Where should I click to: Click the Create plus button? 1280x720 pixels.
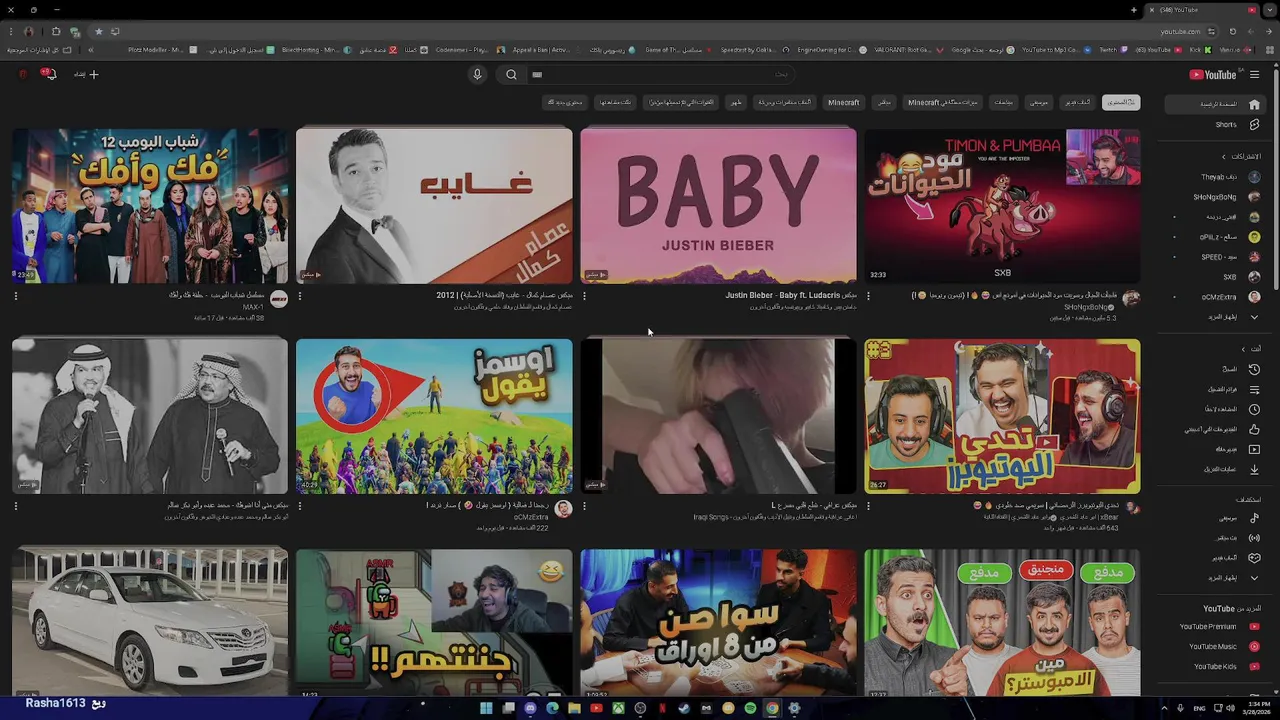coord(86,74)
